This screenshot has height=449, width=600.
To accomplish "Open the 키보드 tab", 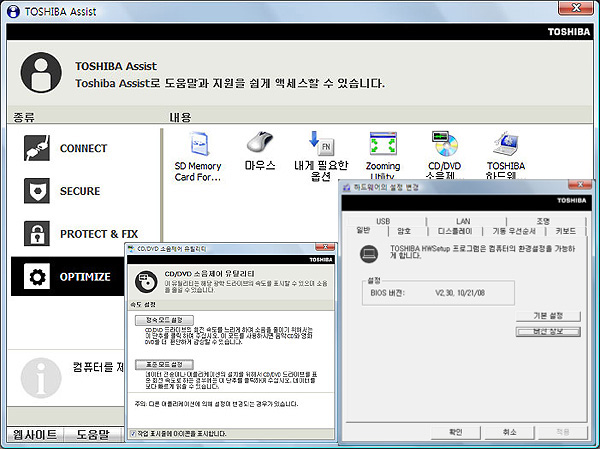I will click(566, 231).
